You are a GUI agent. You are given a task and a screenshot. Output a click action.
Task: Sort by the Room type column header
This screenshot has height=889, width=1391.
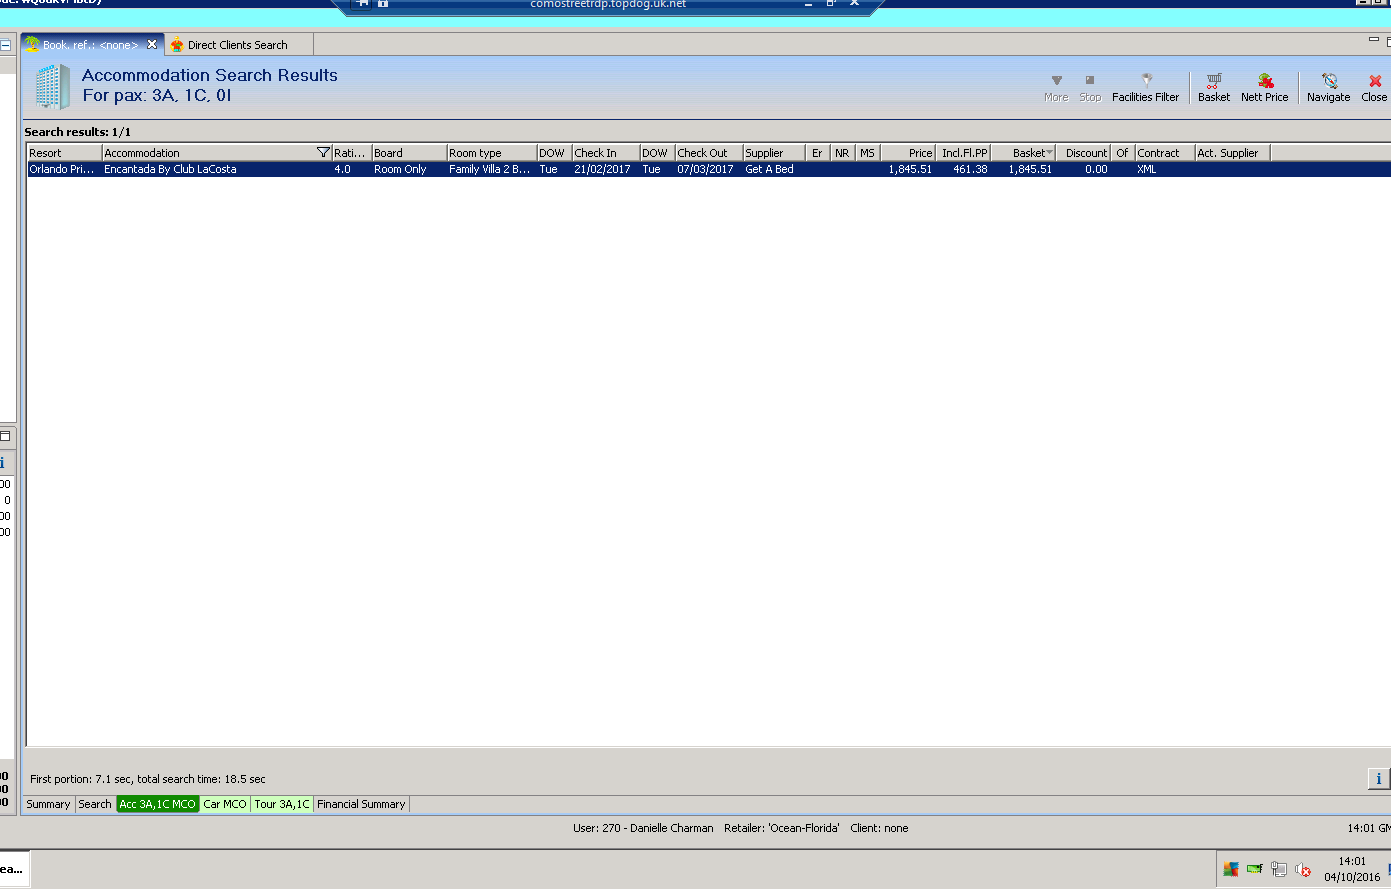(491, 153)
